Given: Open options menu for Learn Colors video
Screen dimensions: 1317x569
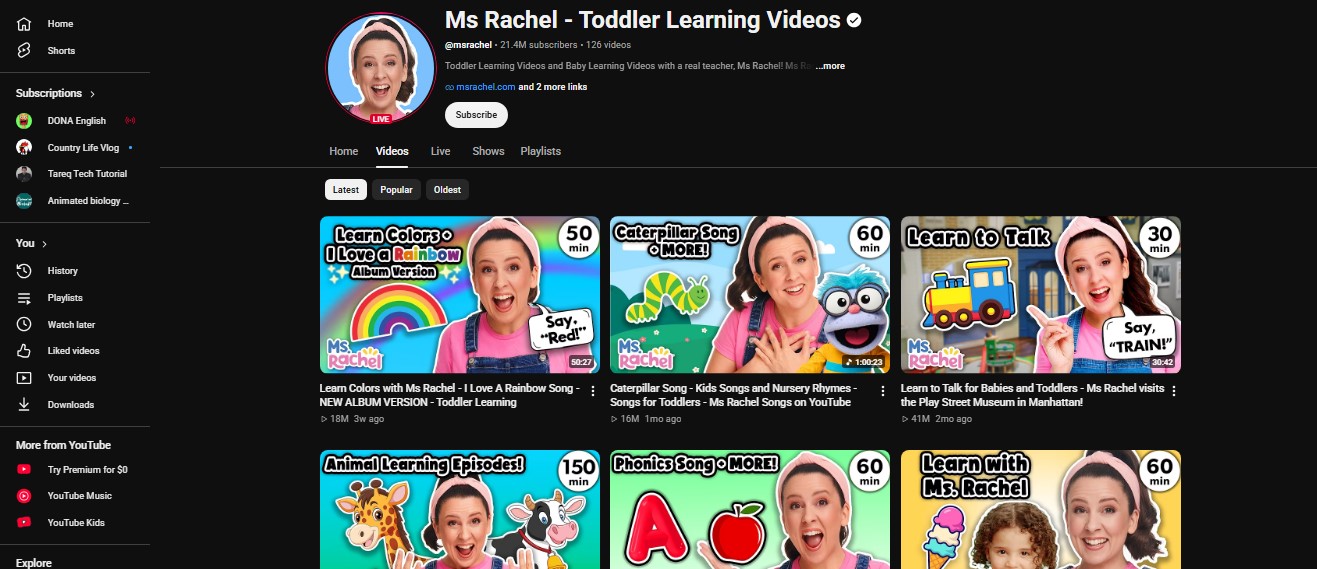Looking at the screenshot, I should pyautogui.click(x=592, y=391).
